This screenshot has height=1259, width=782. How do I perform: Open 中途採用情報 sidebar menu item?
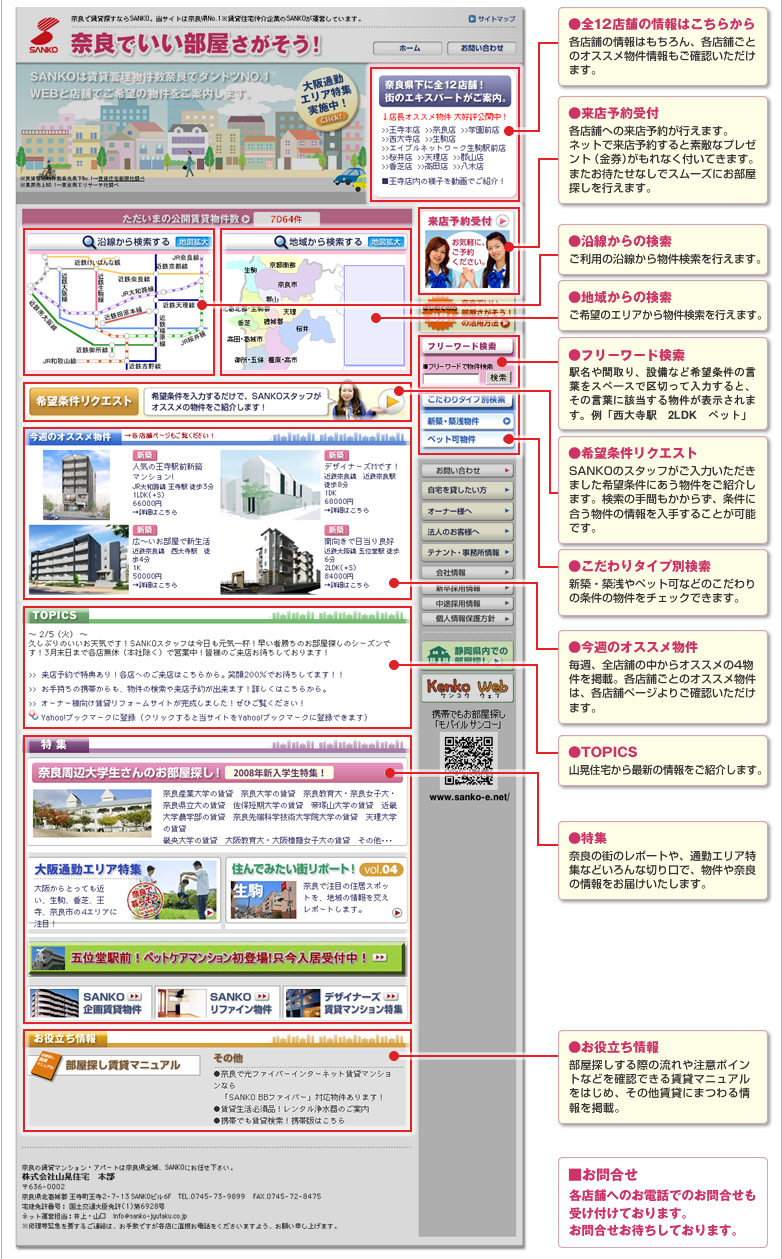[x=468, y=604]
